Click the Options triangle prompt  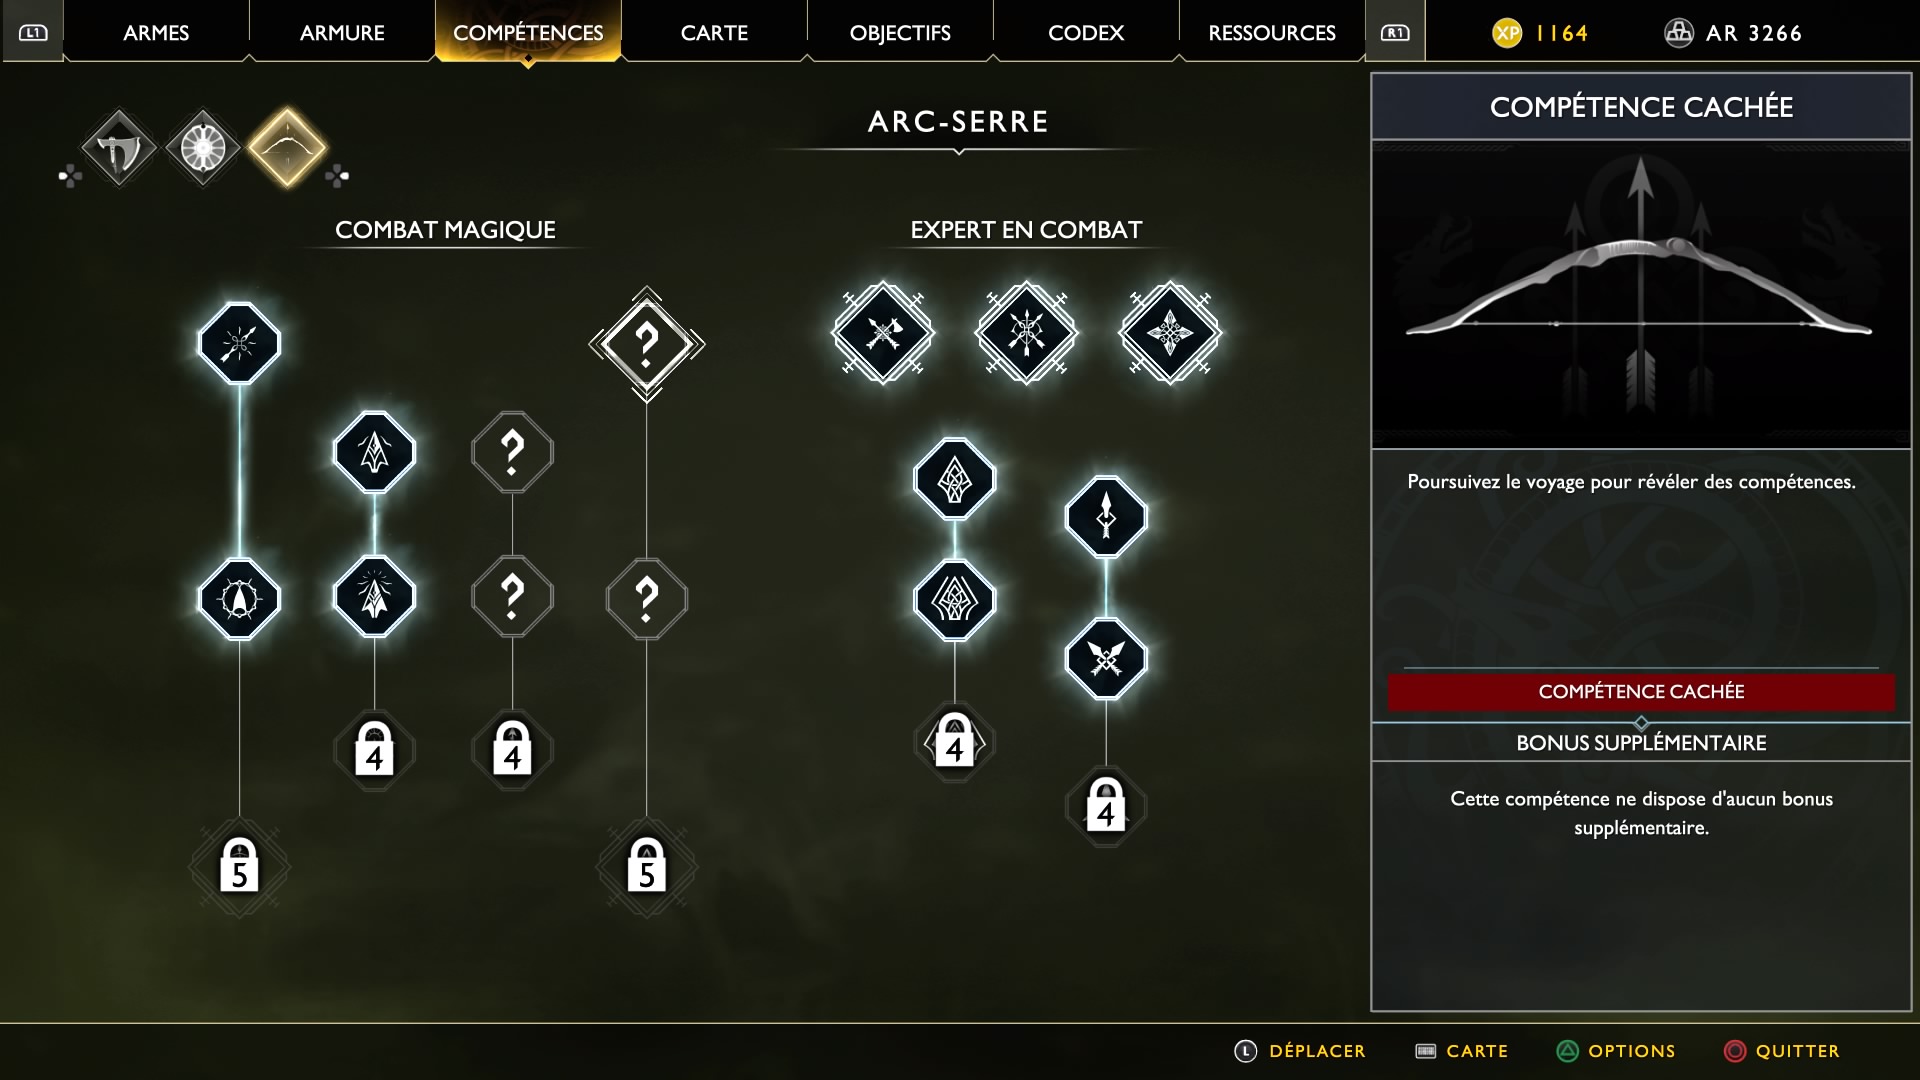1616,1051
